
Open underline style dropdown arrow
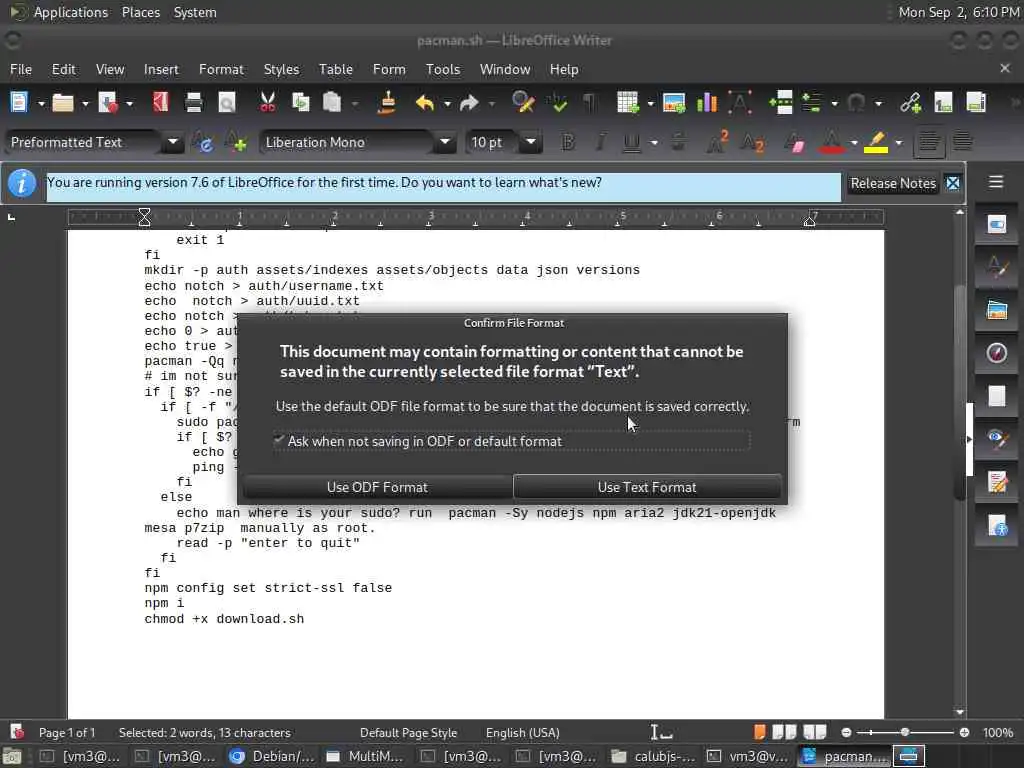click(653, 142)
